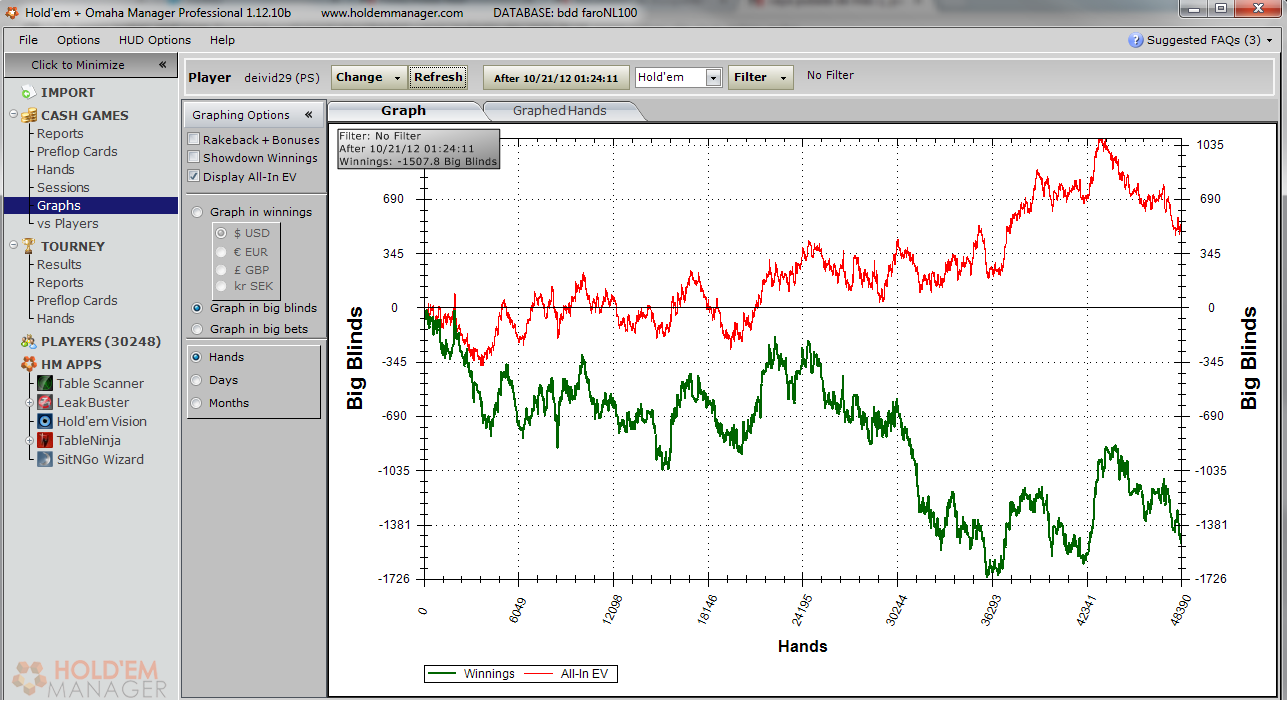Select Graph in big blinds radio button

point(197,308)
